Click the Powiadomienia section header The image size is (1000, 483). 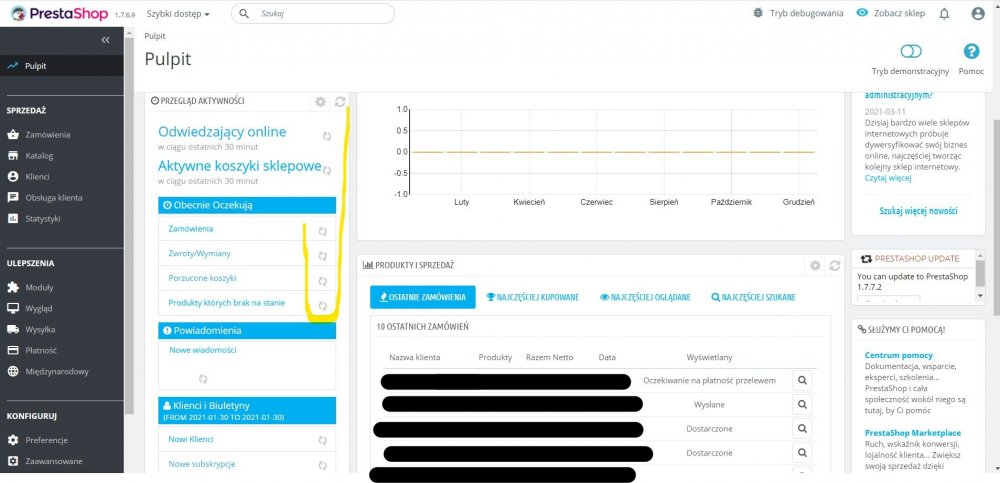click(x=247, y=331)
